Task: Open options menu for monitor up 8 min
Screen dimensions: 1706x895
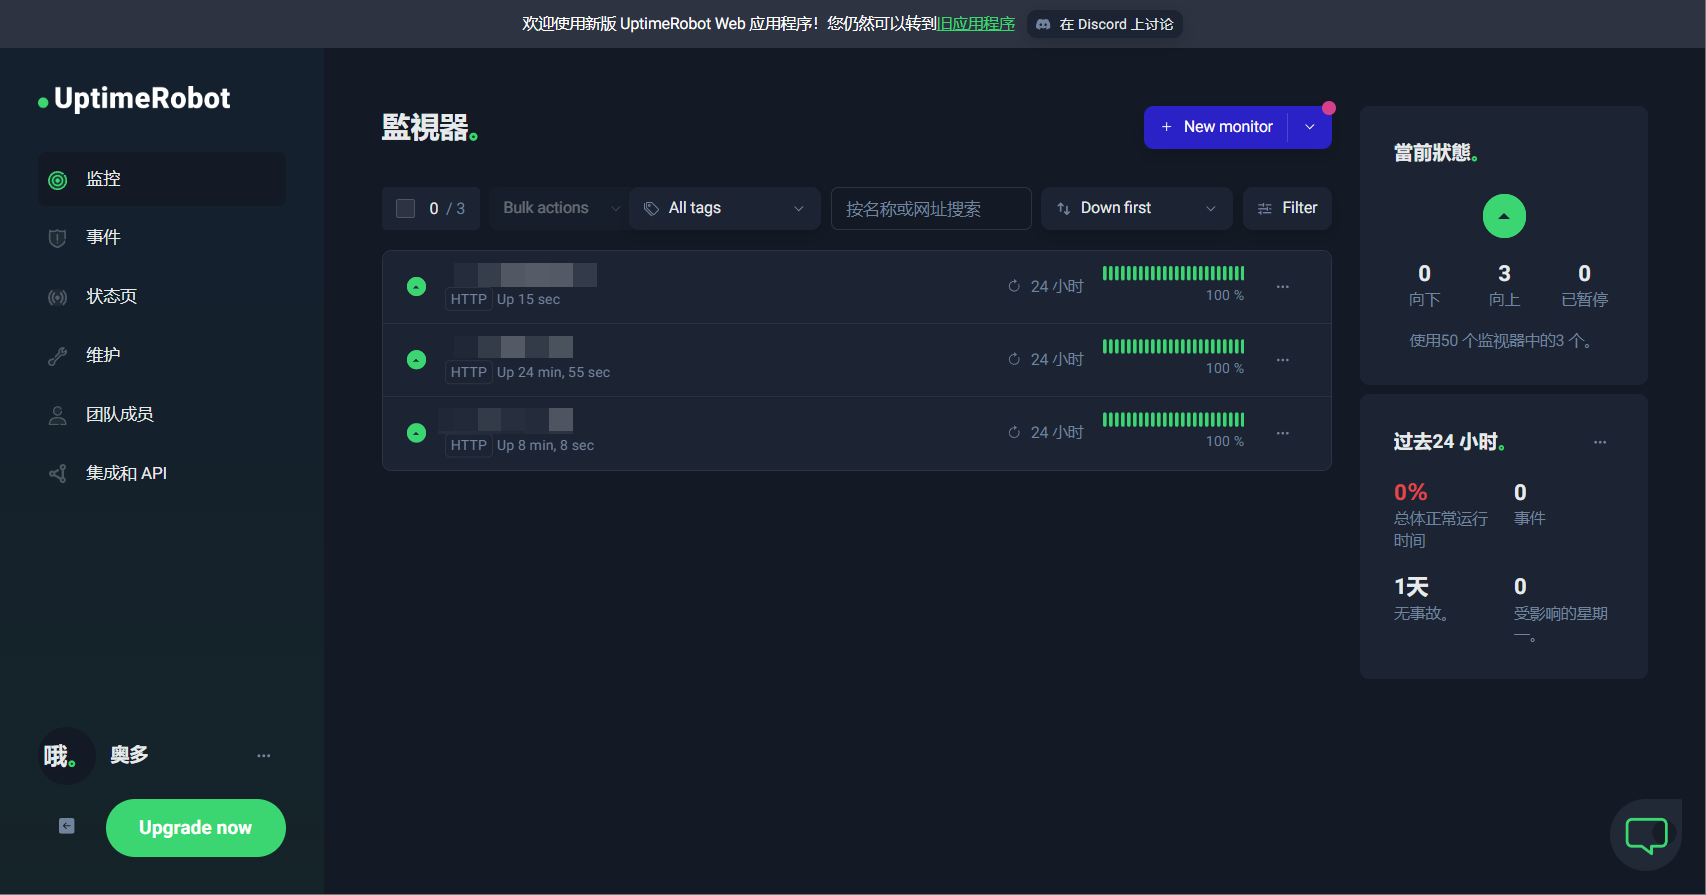Action: [x=1283, y=433]
